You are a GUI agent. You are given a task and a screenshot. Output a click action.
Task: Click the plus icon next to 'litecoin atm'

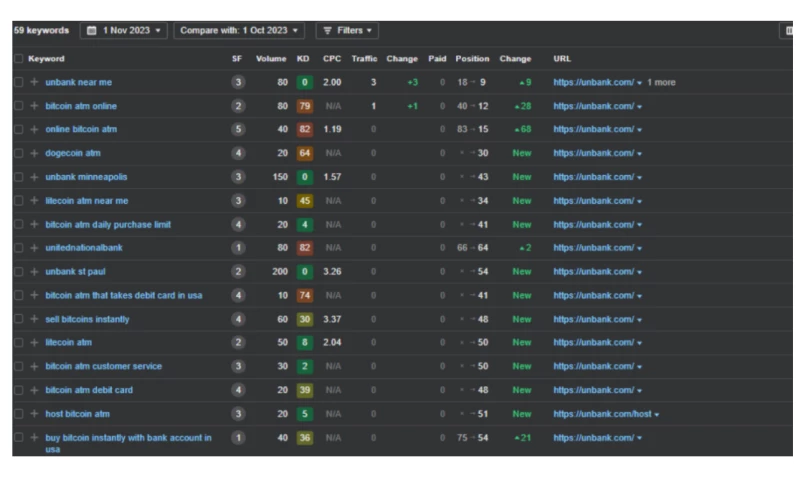pos(35,342)
